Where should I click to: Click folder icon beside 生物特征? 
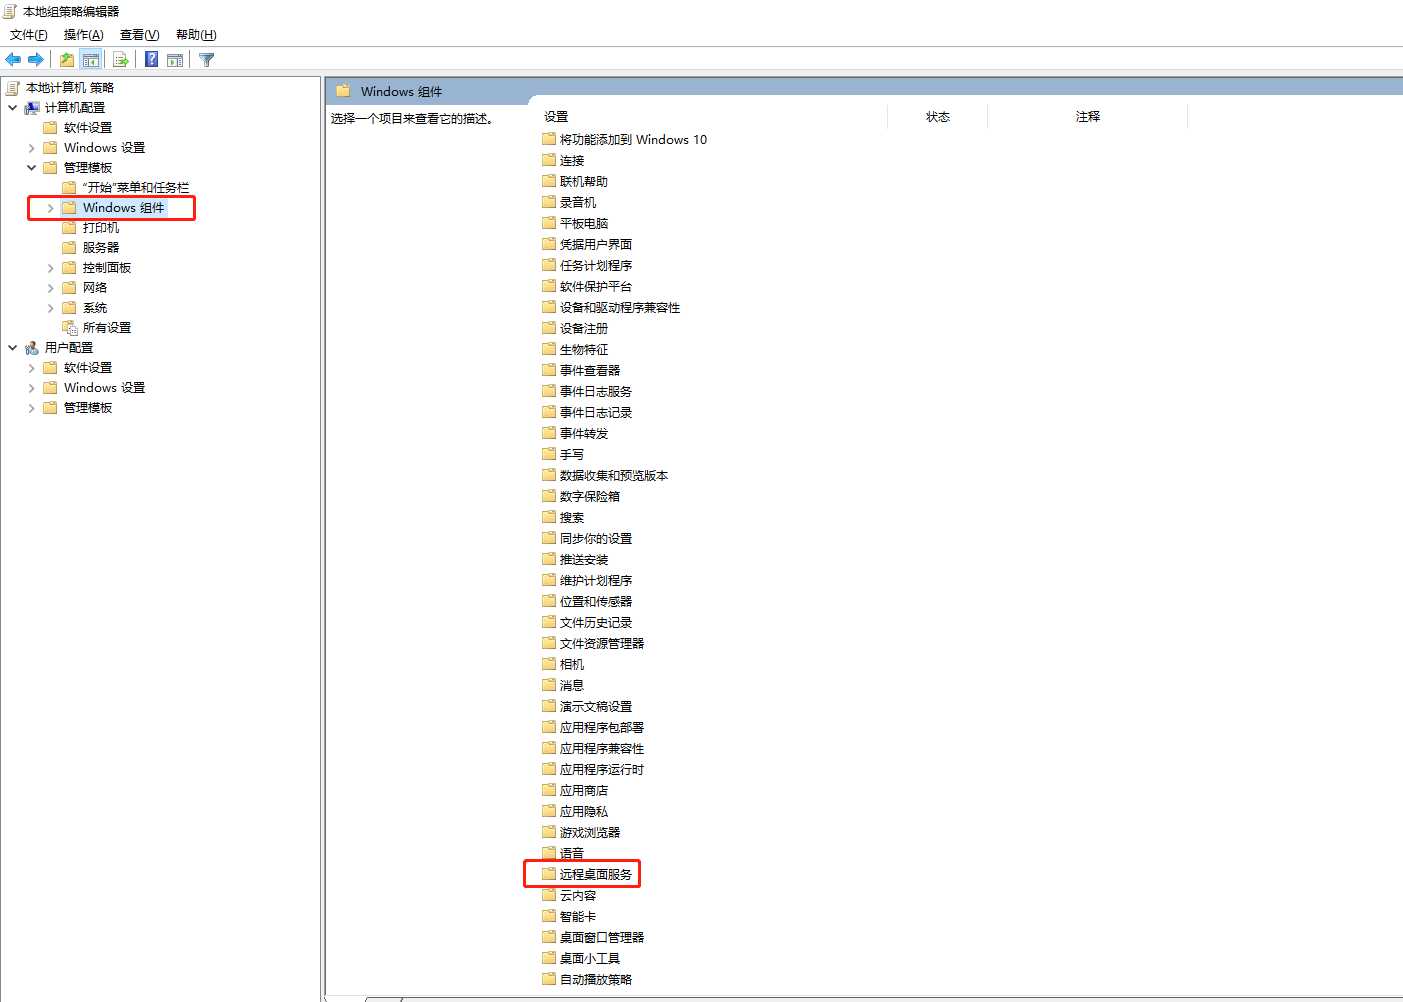pyautogui.click(x=549, y=349)
